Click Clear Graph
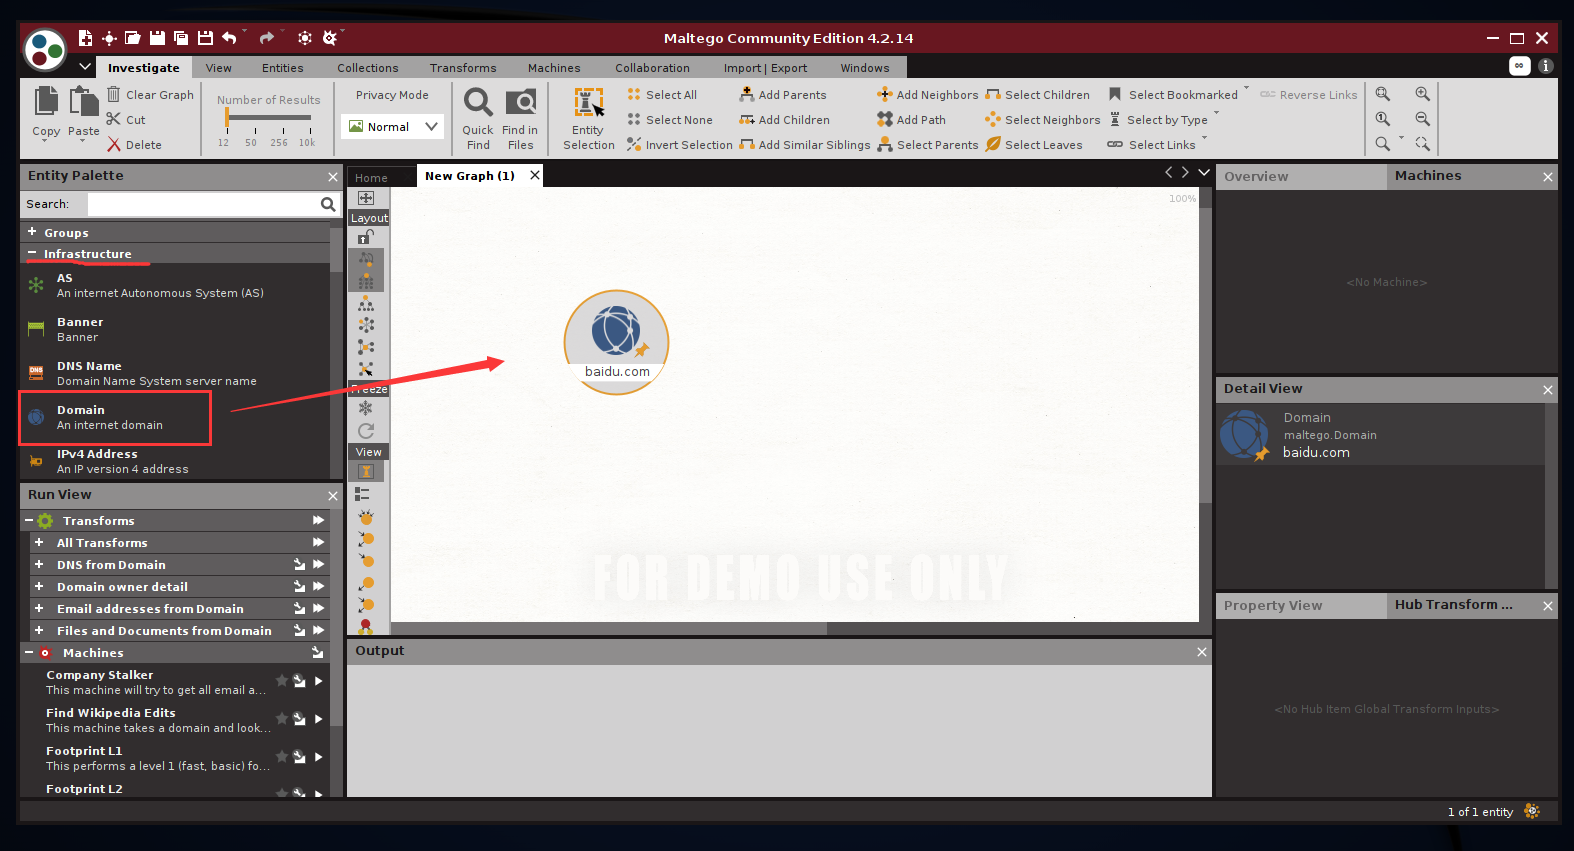This screenshot has width=1574, height=851. (150, 95)
